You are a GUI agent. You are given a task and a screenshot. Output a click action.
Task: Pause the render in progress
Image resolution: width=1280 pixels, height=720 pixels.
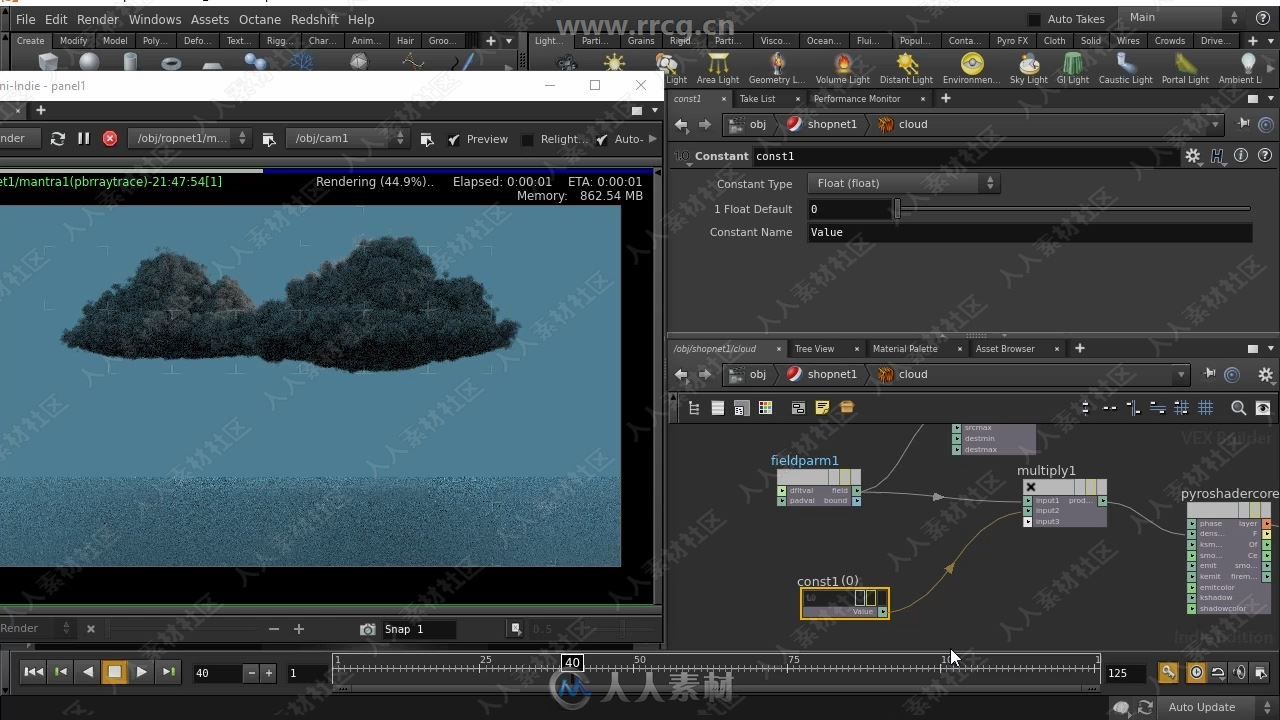(84, 139)
